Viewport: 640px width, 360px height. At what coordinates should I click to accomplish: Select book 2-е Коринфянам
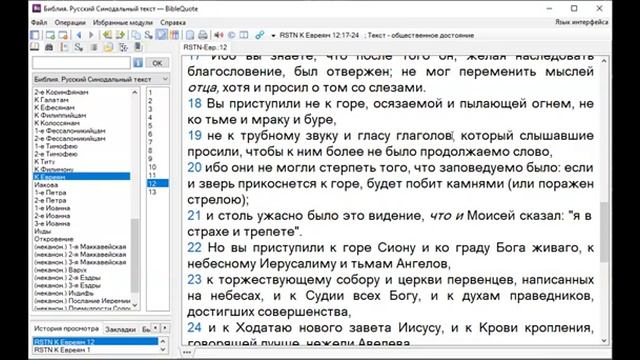click(61, 92)
